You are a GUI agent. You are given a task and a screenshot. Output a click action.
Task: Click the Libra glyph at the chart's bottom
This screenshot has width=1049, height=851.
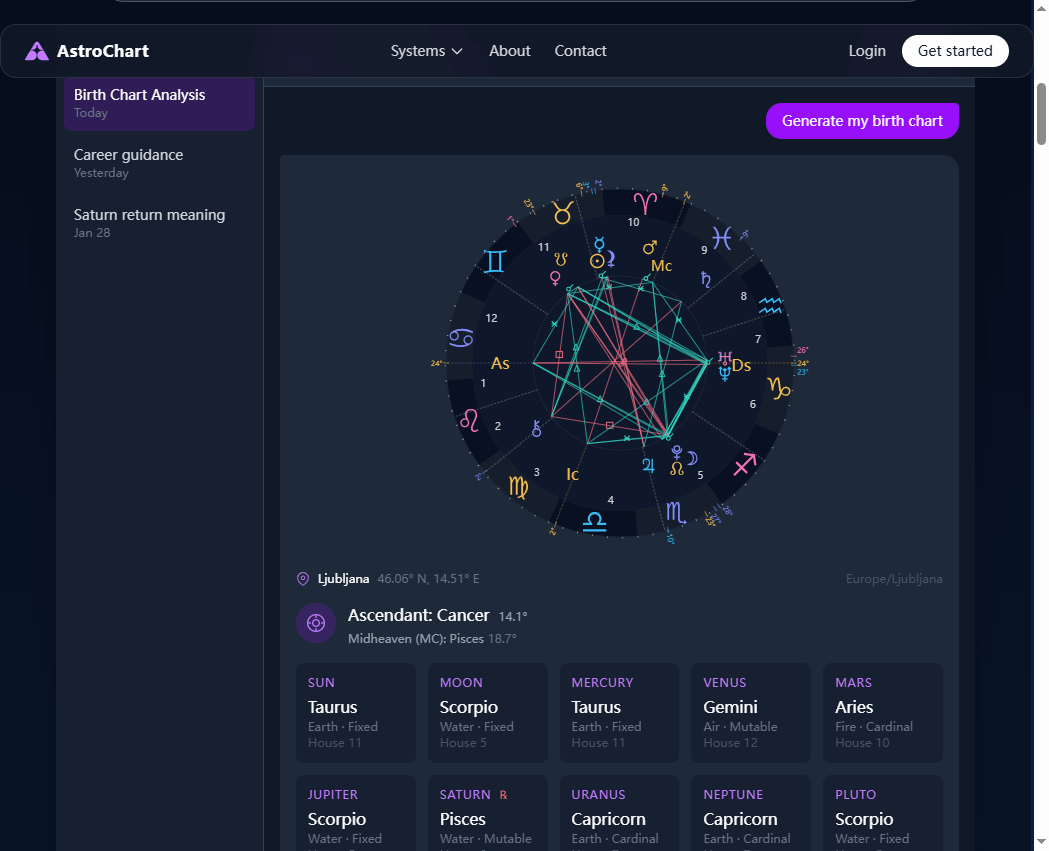pyautogui.click(x=593, y=520)
